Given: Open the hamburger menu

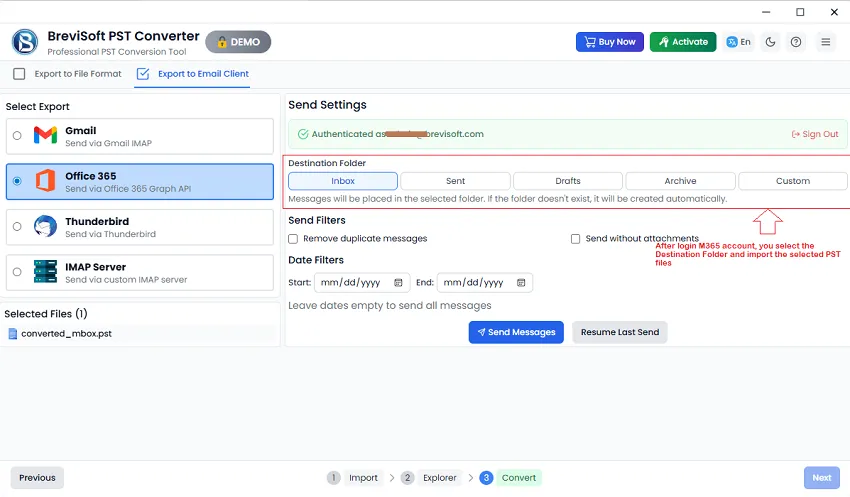Looking at the screenshot, I should coord(826,42).
